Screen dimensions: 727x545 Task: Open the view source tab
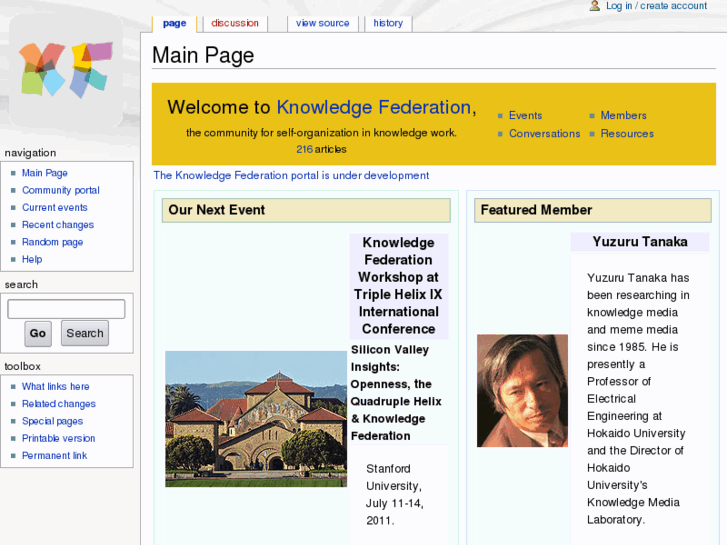click(322, 23)
